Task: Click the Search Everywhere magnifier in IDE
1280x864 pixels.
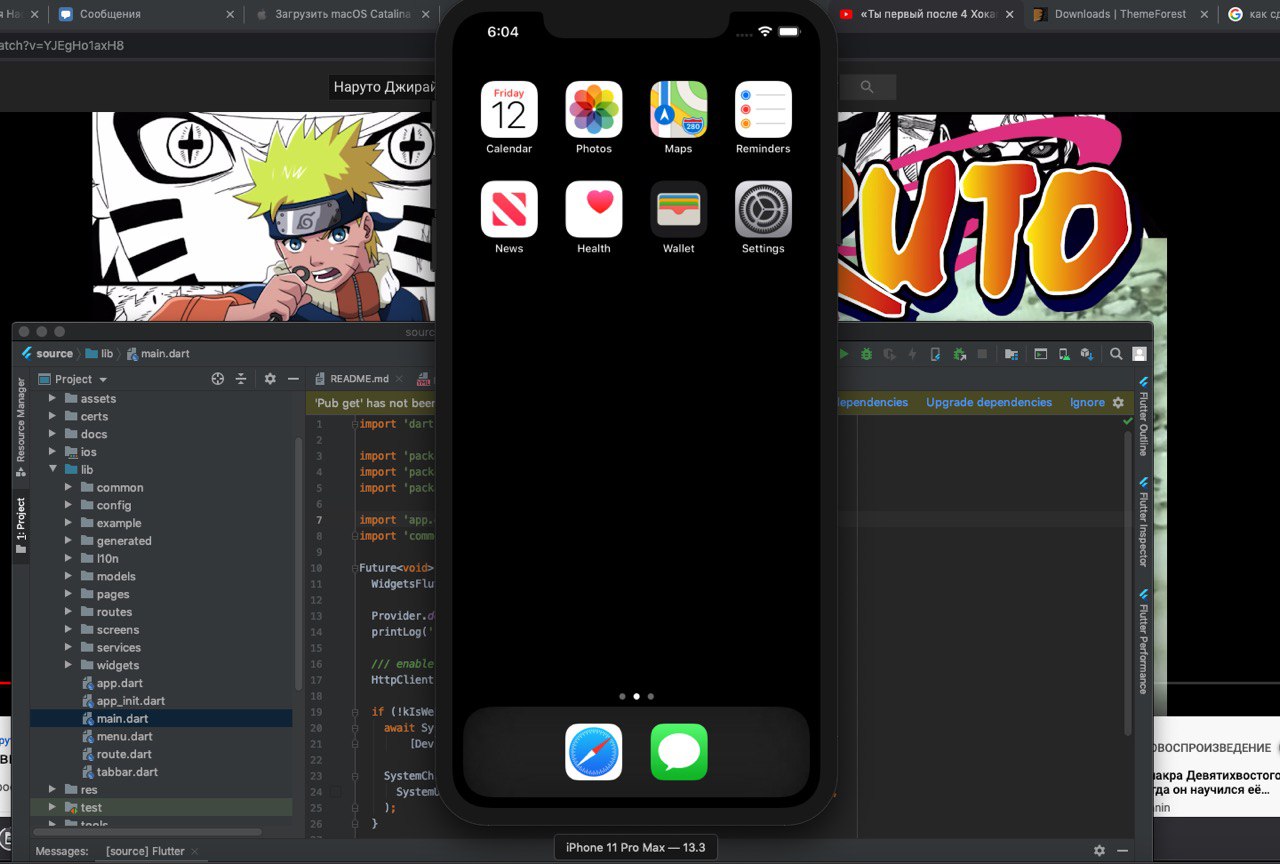Action: point(1116,354)
